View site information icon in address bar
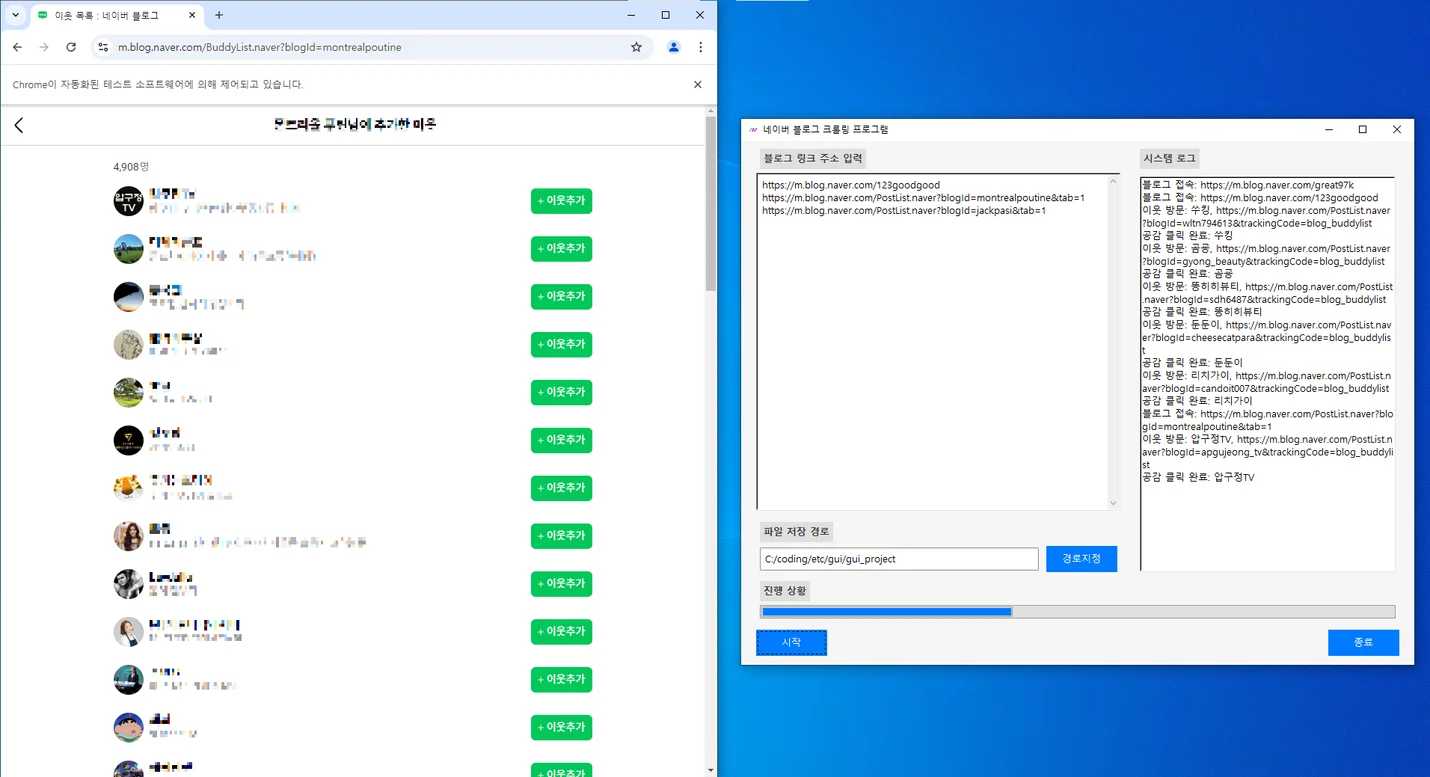The height and width of the screenshot is (777, 1430). click(103, 47)
